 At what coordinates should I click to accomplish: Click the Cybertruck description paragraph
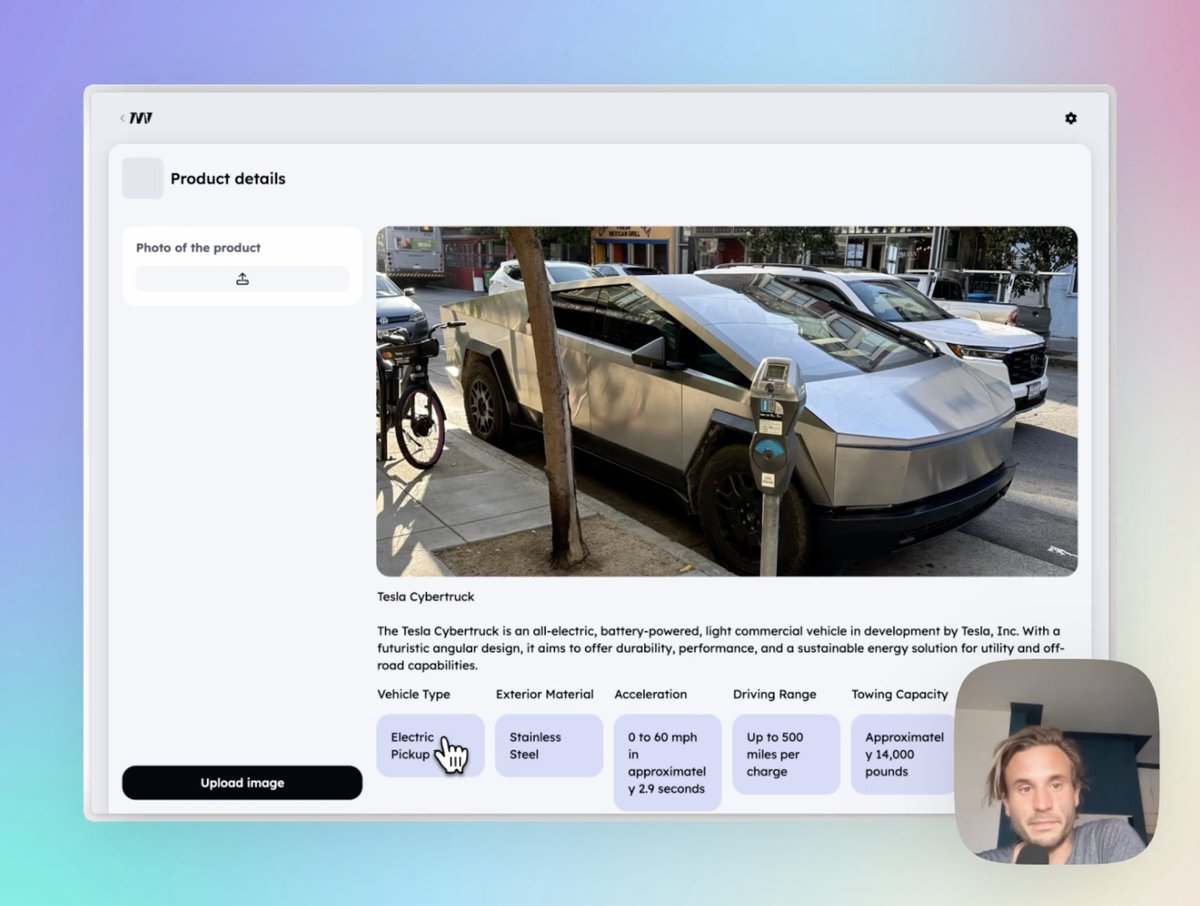tap(719, 648)
